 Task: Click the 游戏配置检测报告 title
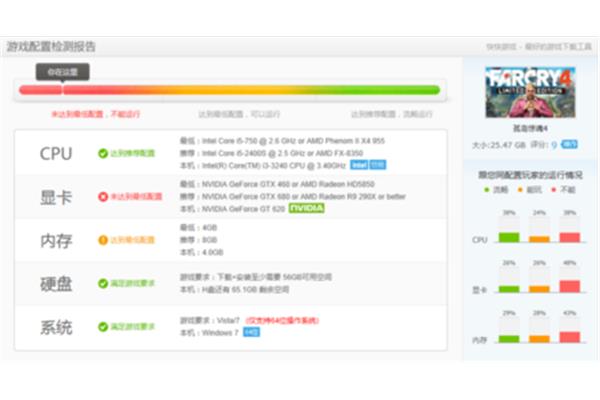(51, 47)
